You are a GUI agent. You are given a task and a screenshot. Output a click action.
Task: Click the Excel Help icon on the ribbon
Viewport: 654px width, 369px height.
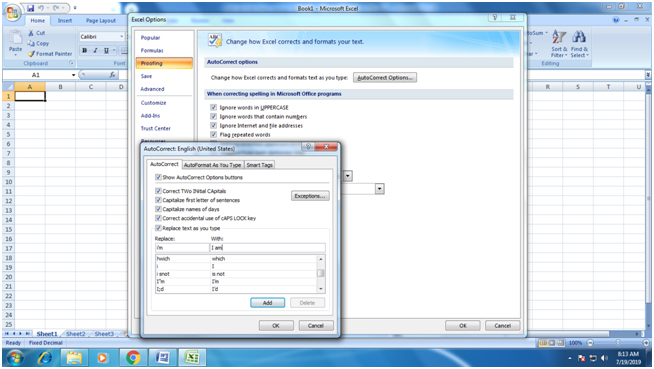pyautogui.click(x=616, y=20)
